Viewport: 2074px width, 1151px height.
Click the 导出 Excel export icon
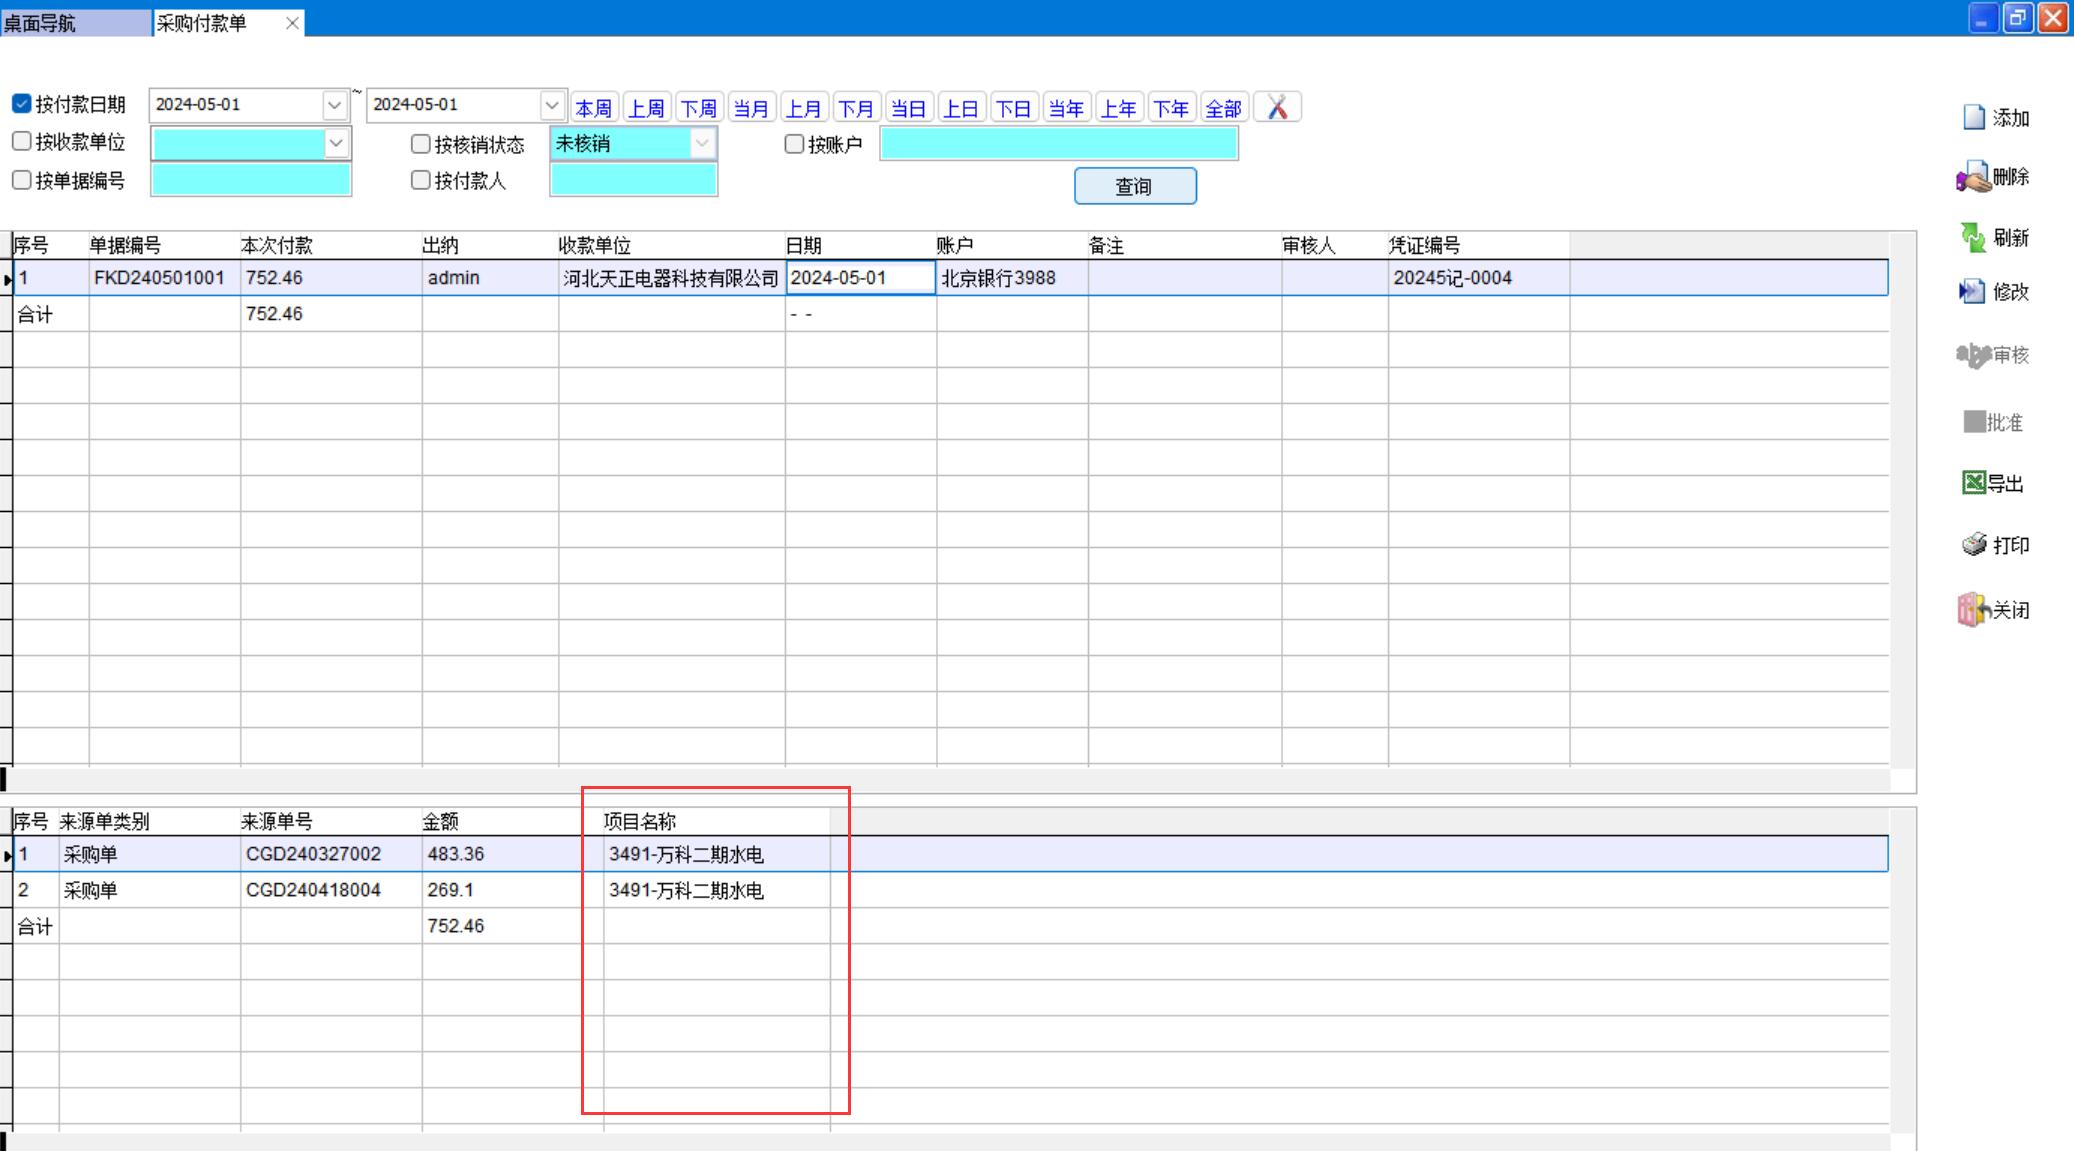pos(1974,484)
